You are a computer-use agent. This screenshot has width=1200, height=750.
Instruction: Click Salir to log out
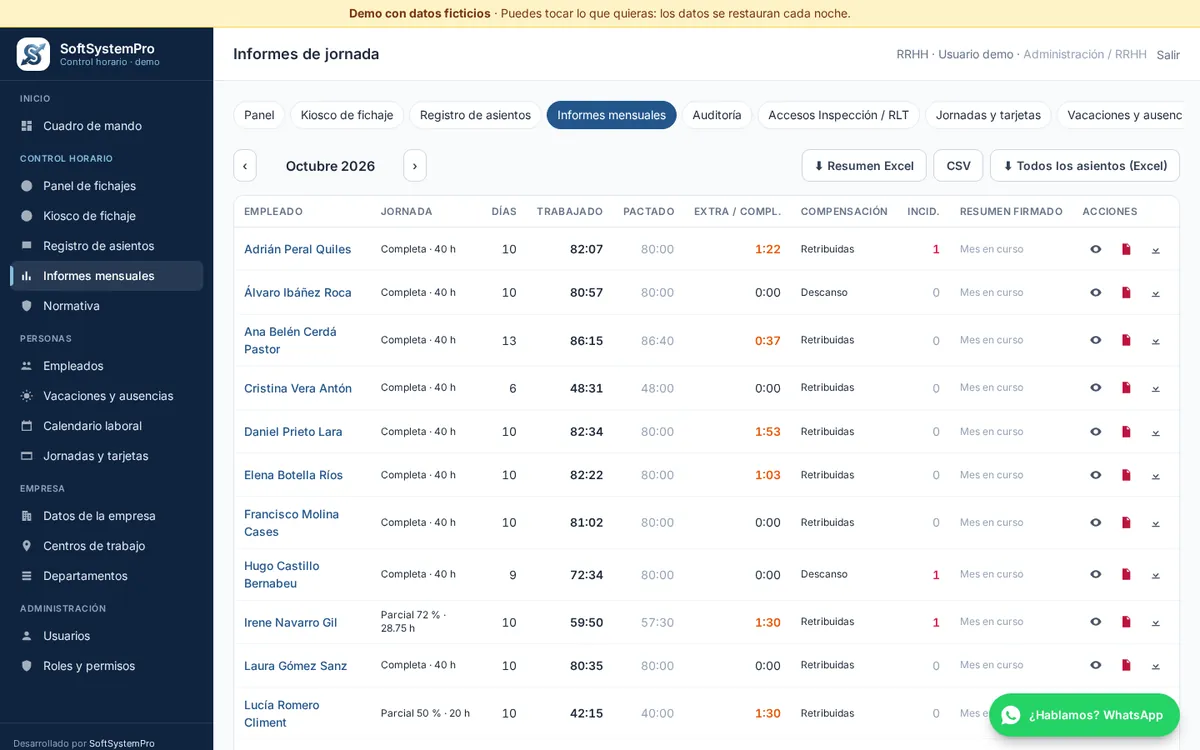pos(1168,55)
